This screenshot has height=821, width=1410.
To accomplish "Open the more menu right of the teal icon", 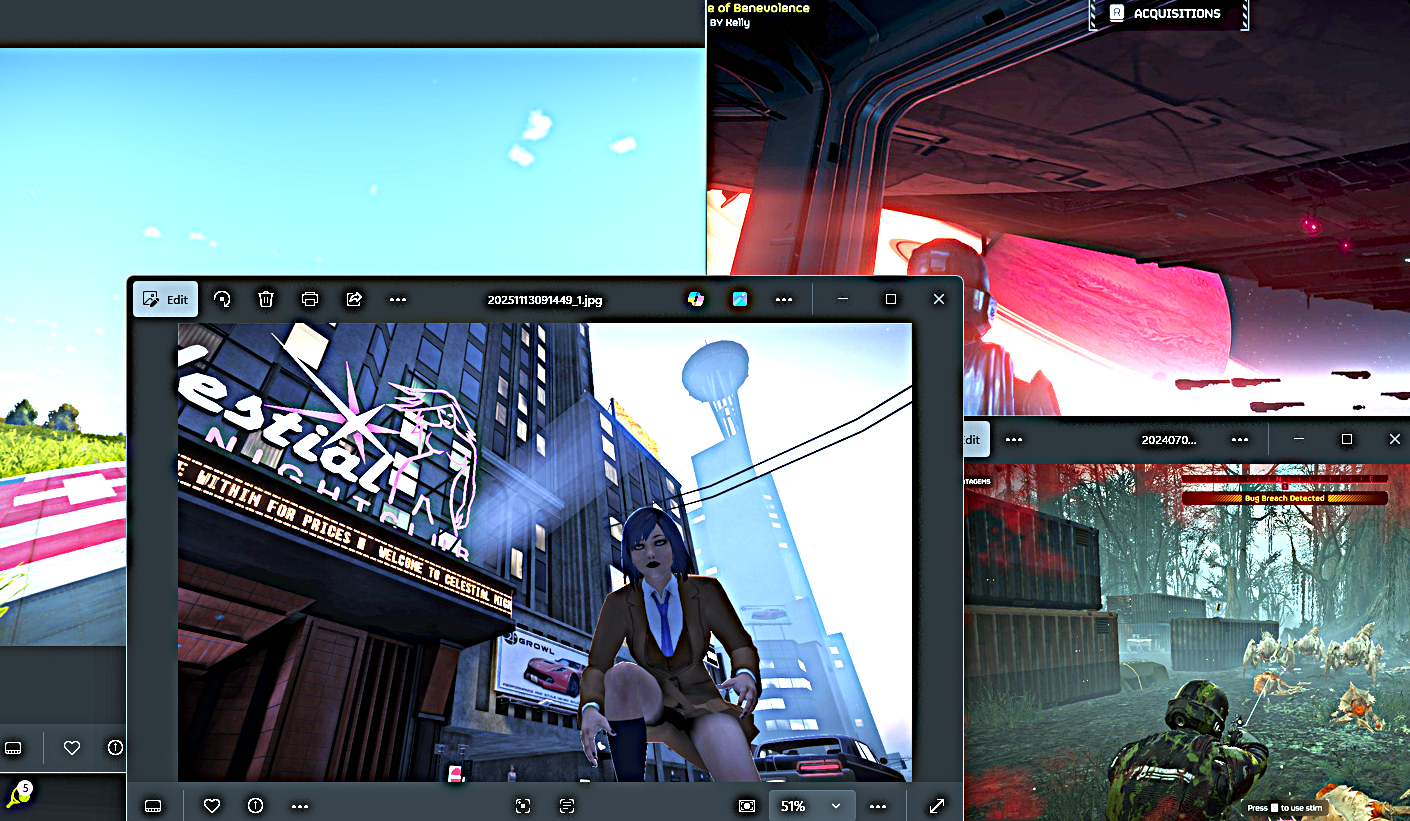I will 784,299.
